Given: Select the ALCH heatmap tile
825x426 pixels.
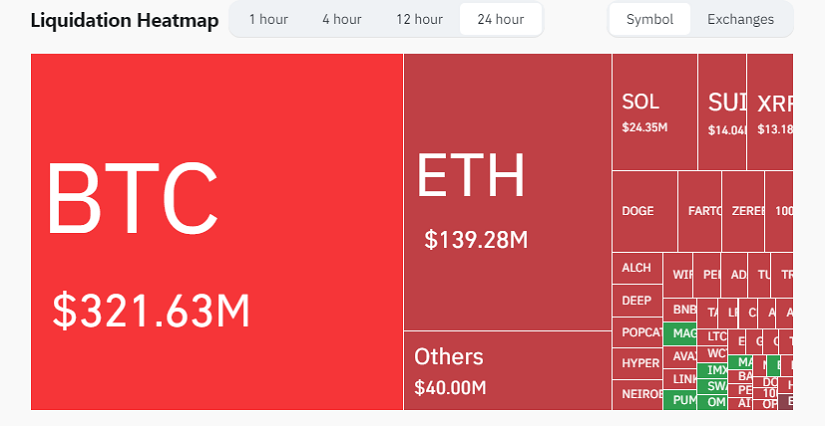Looking at the screenshot, I should [x=636, y=268].
